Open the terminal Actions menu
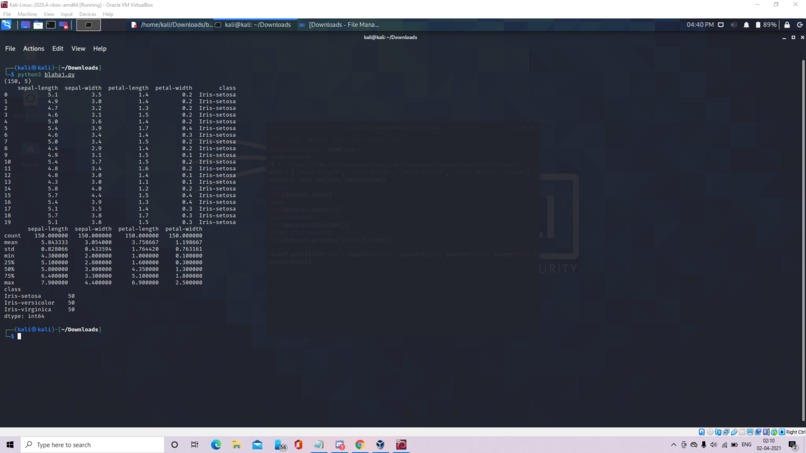This screenshot has width=806, height=453. click(x=33, y=48)
